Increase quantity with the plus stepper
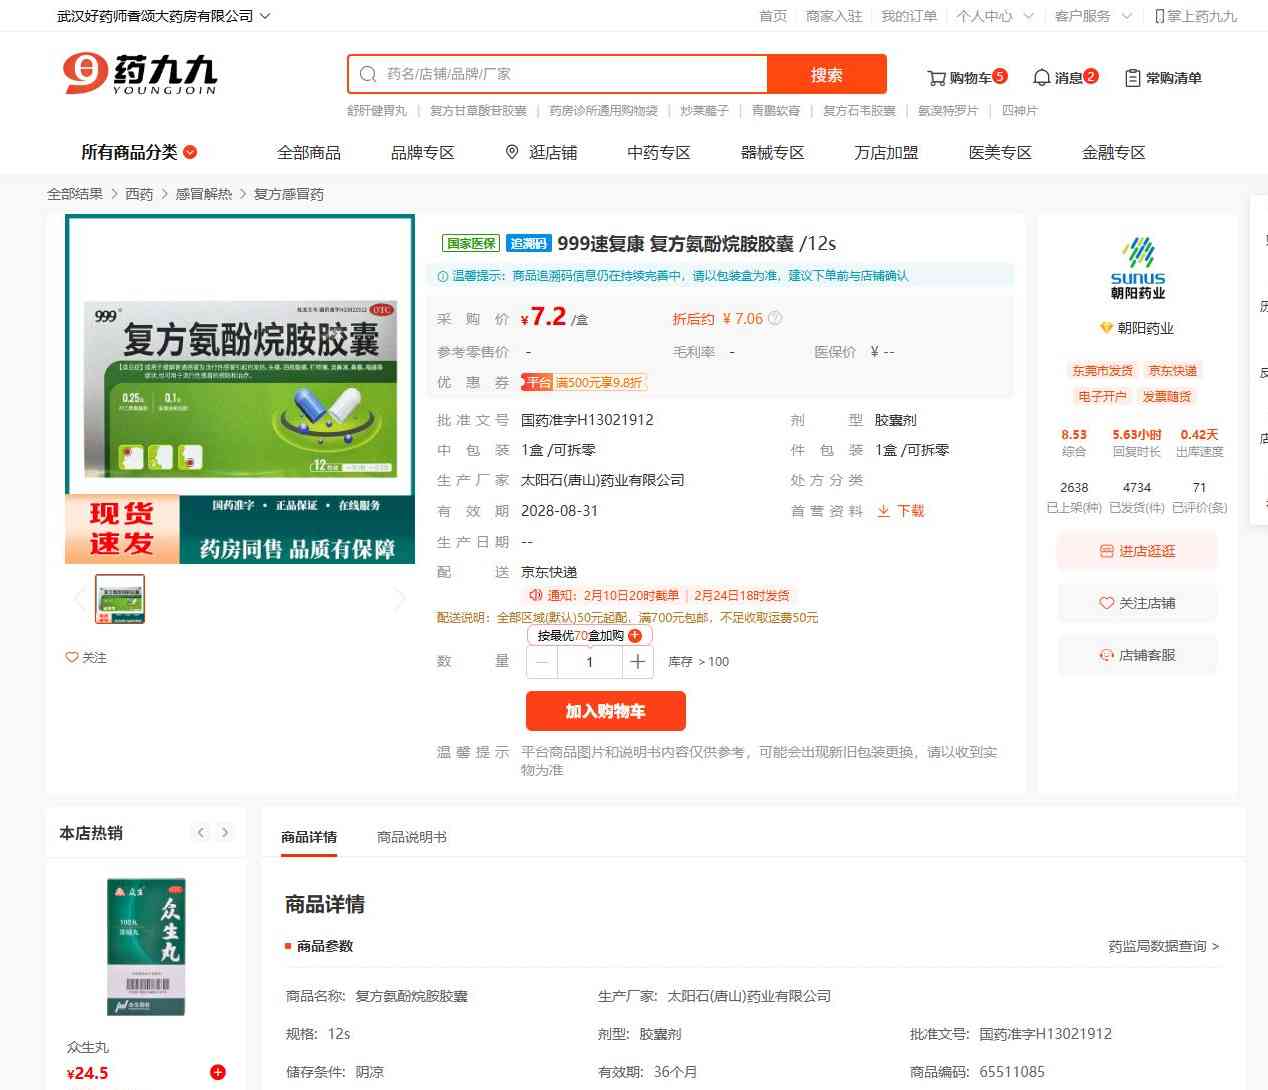This screenshot has width=1268, height=1090. pyautogui.click(x=638, y=662)
